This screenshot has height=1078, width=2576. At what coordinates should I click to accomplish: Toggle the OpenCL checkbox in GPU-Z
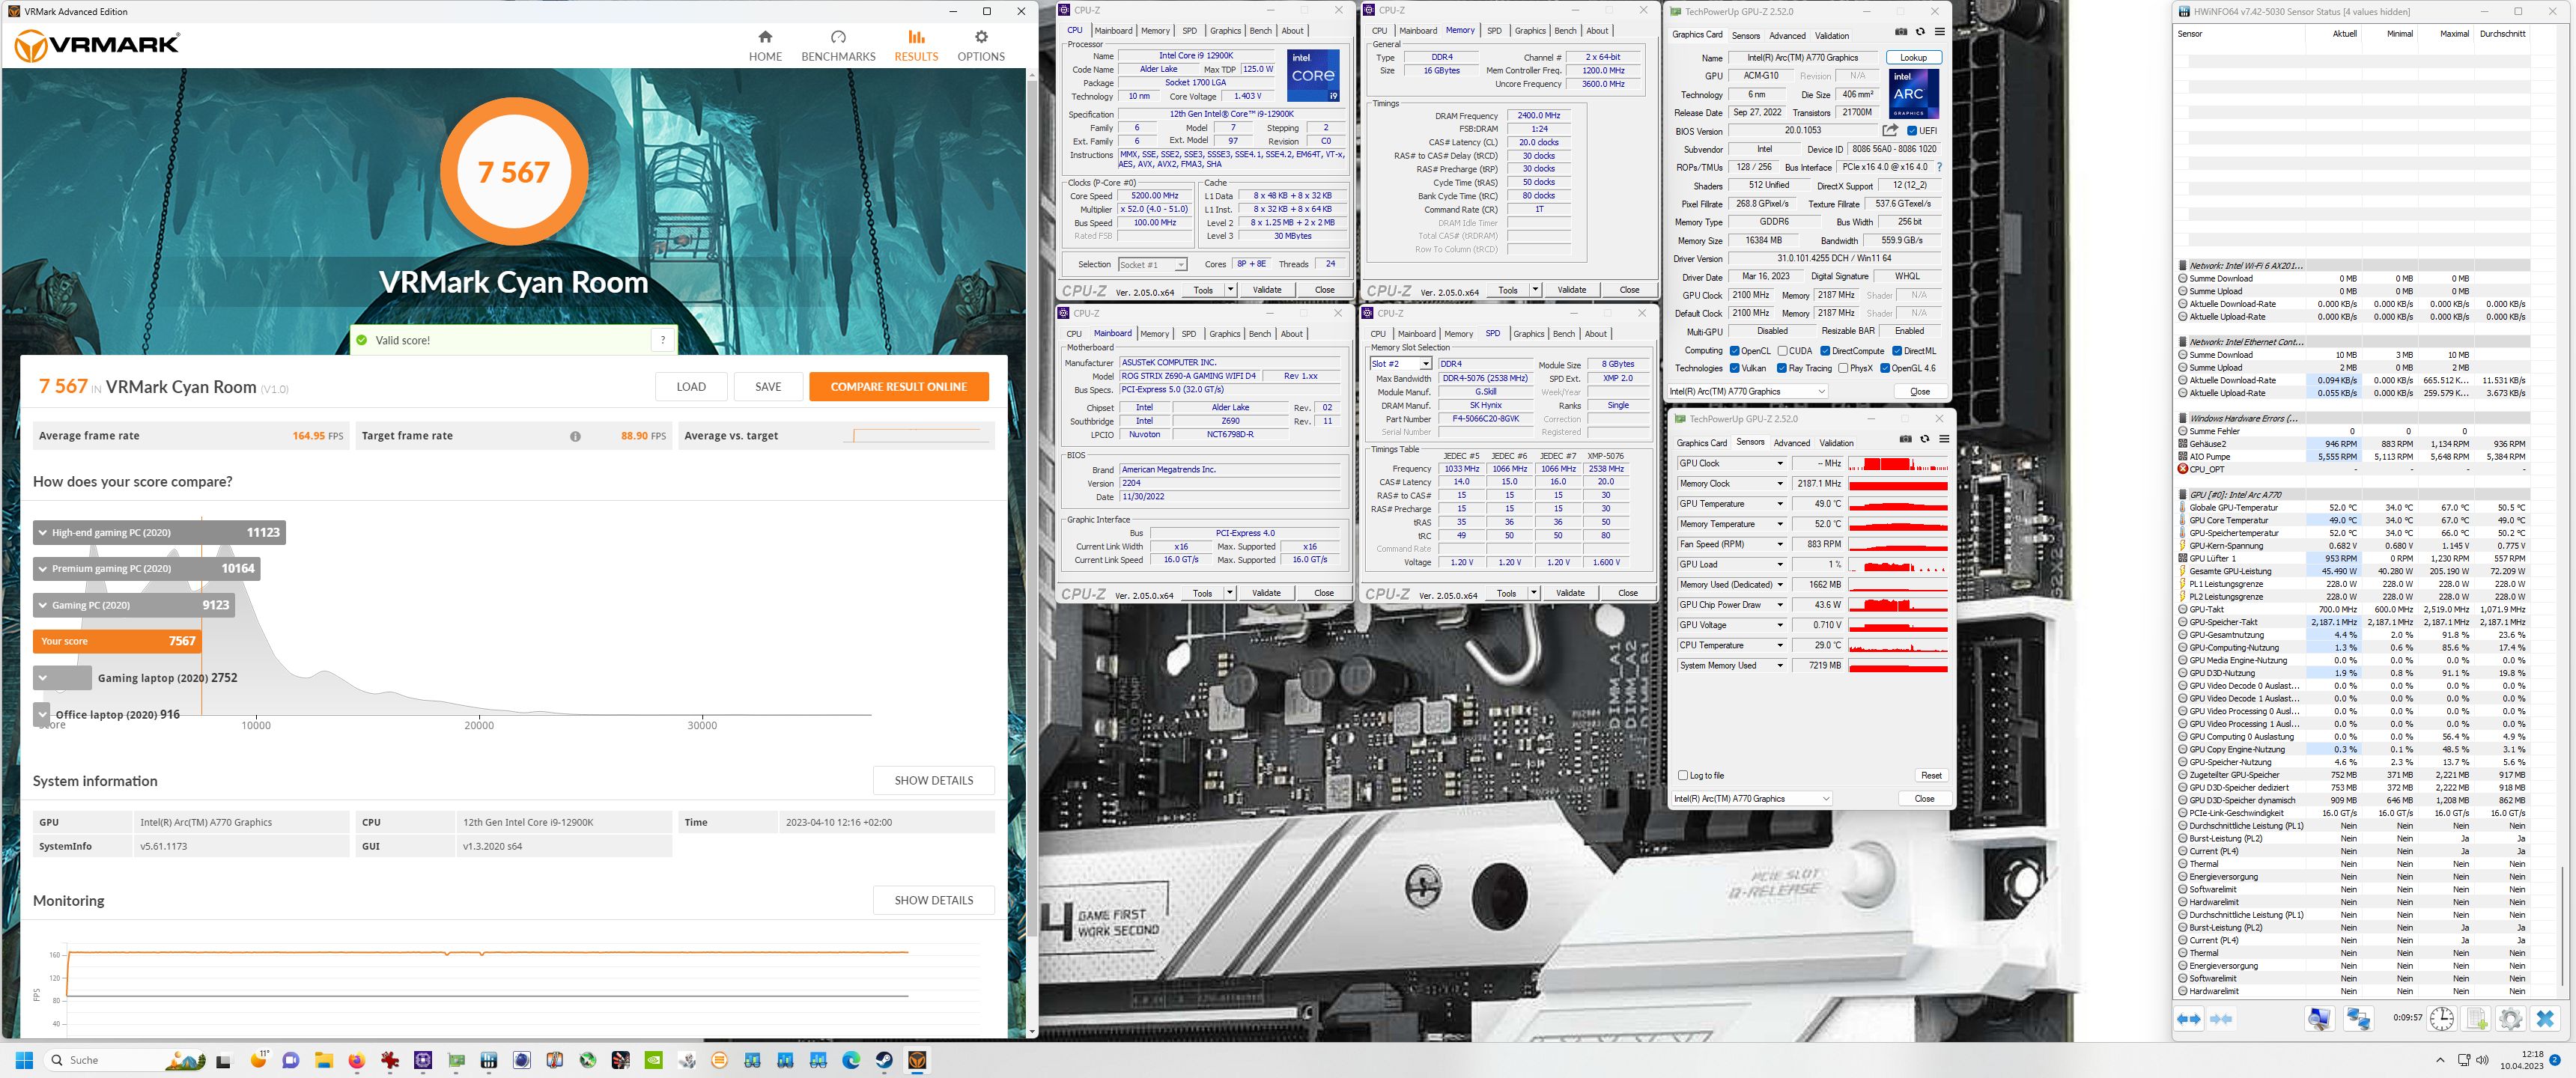(x=1734, y=351)
